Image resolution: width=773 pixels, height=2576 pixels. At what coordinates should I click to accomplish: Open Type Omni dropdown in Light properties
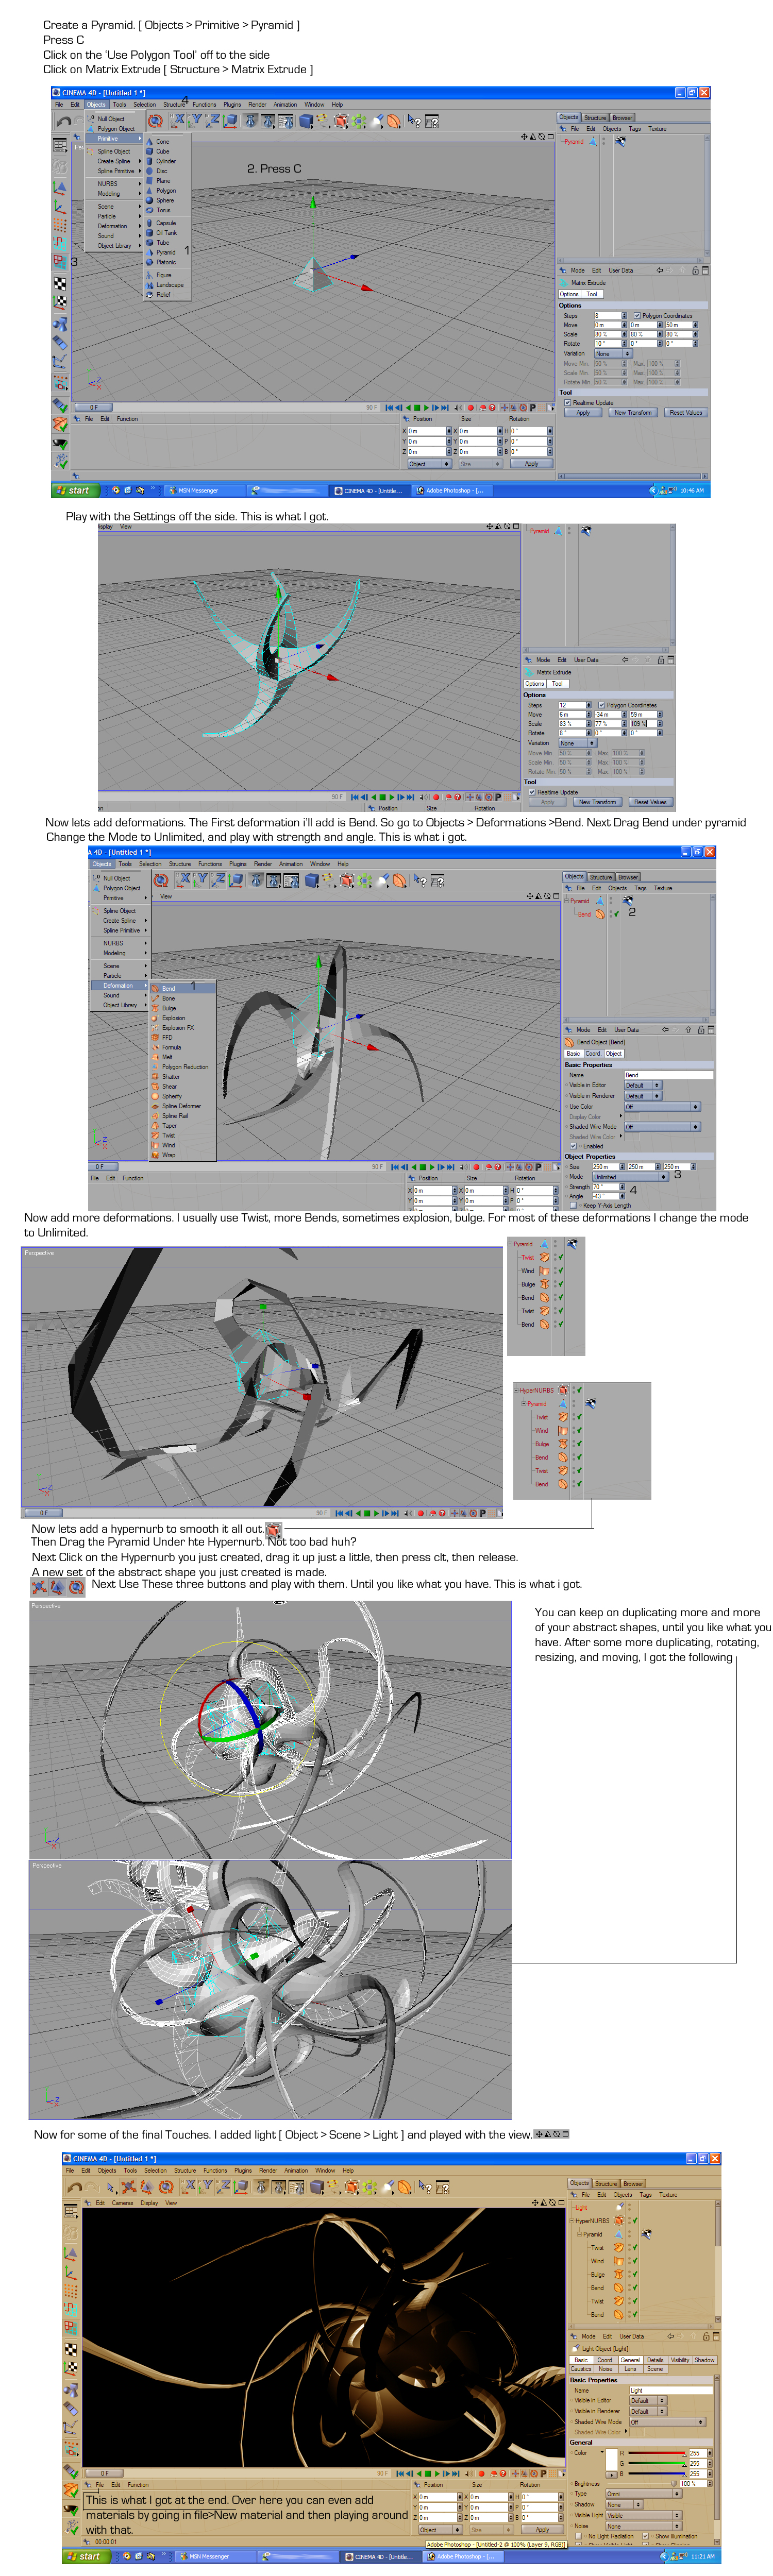point(644,2494)
